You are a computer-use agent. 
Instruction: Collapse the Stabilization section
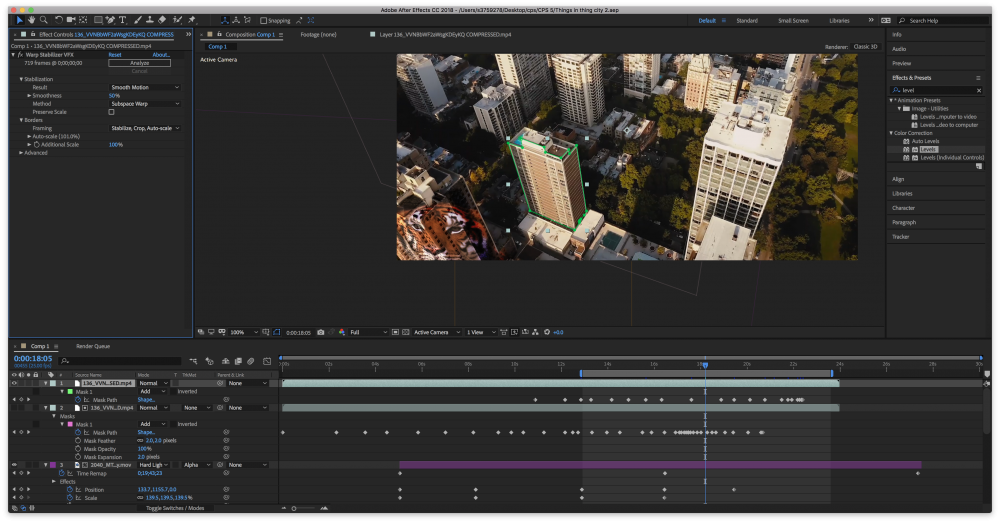(x=21, y=79)
